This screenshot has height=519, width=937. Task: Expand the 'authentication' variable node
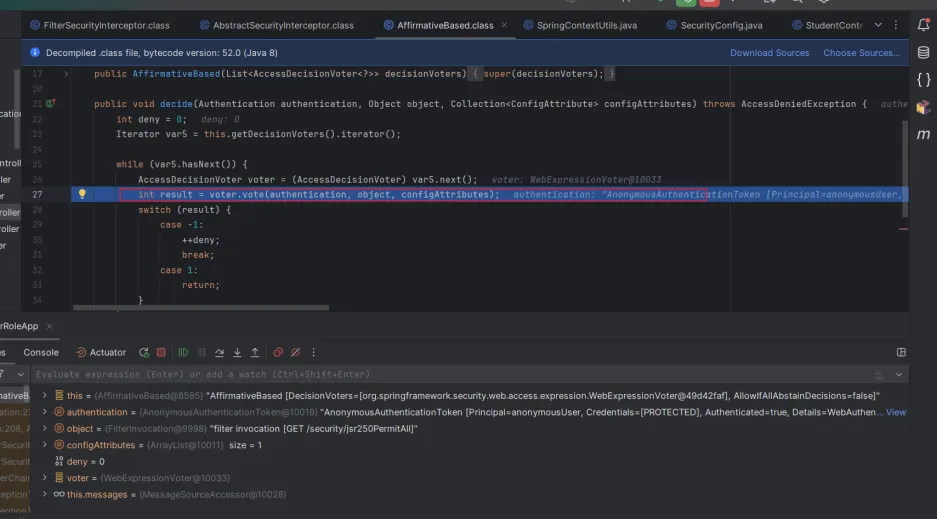(x=46, y=412)
